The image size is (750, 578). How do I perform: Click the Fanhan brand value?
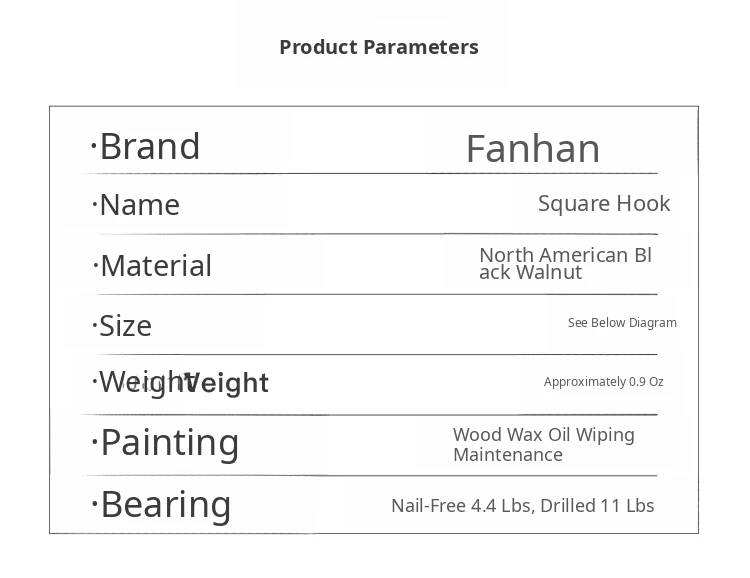[532, 149]
